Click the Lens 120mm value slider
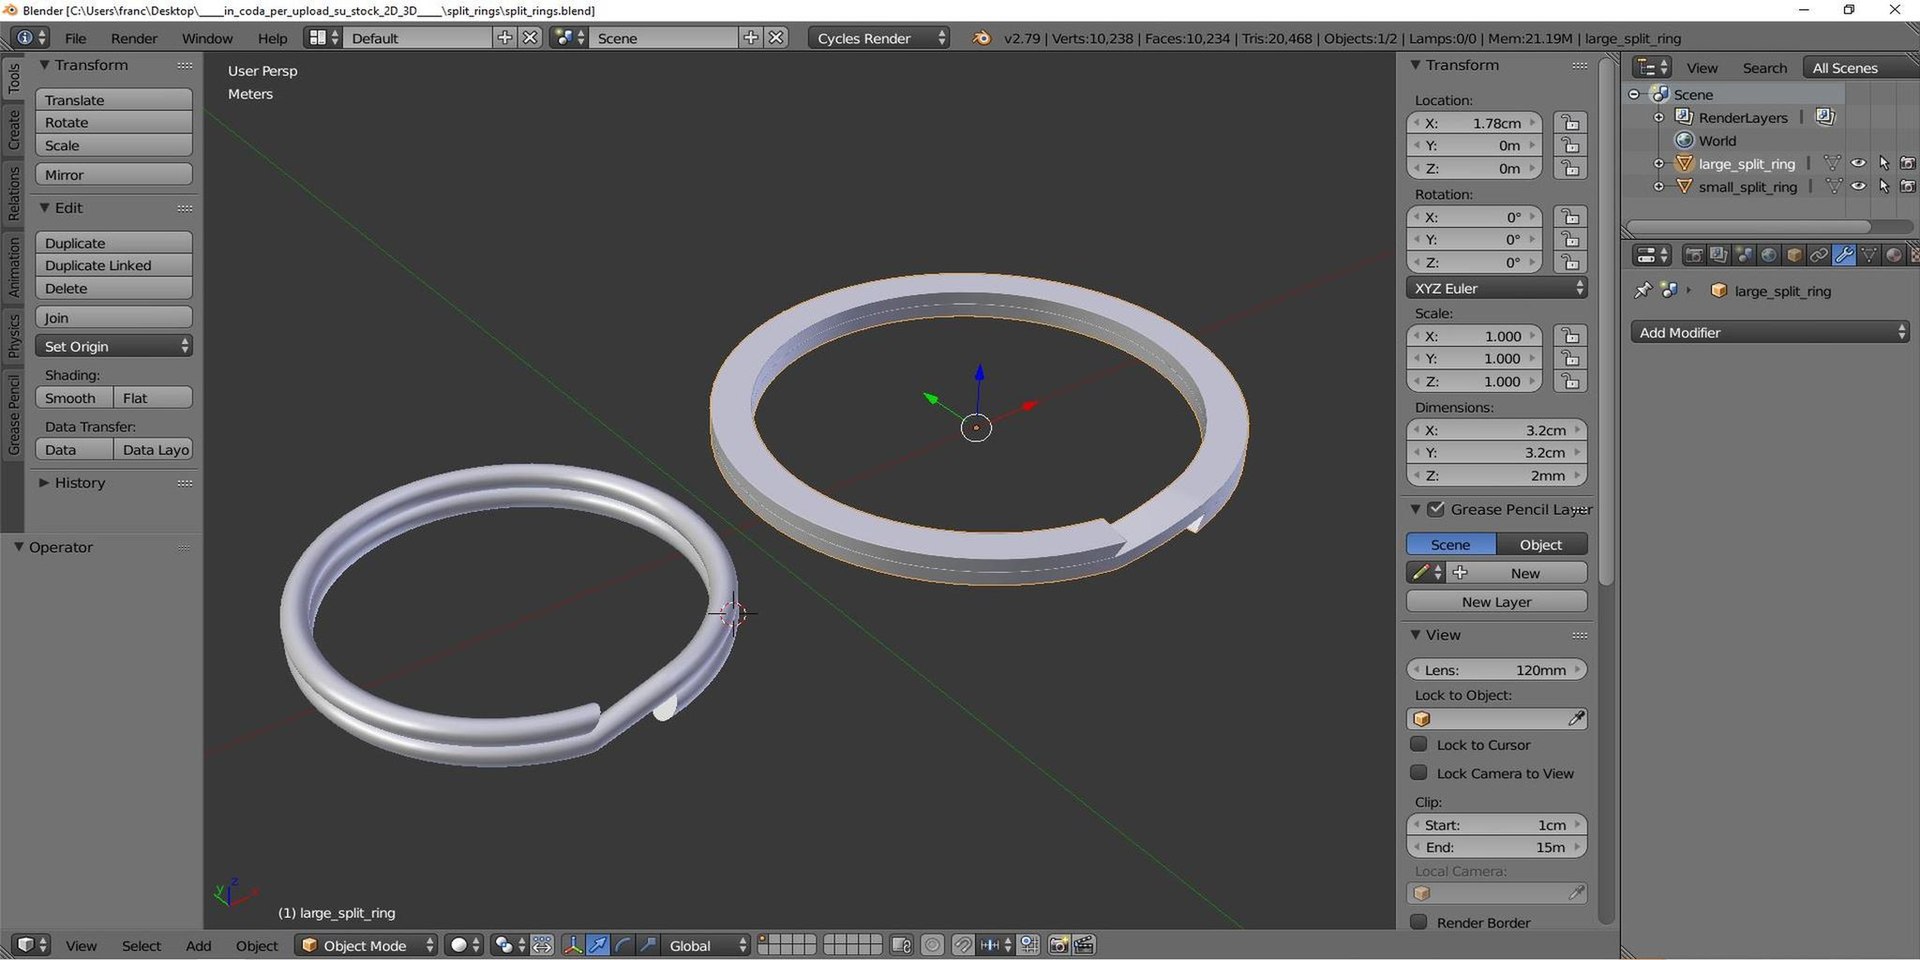 [x=1497, y=670]
